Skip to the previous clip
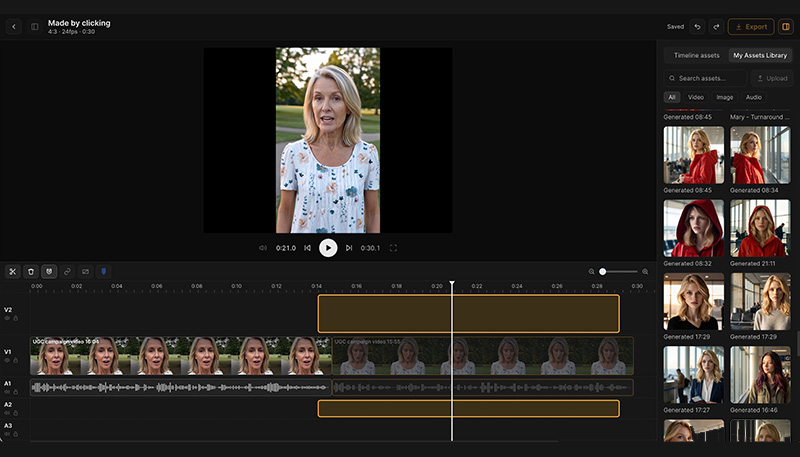800x457 pixels. point(307,248)
